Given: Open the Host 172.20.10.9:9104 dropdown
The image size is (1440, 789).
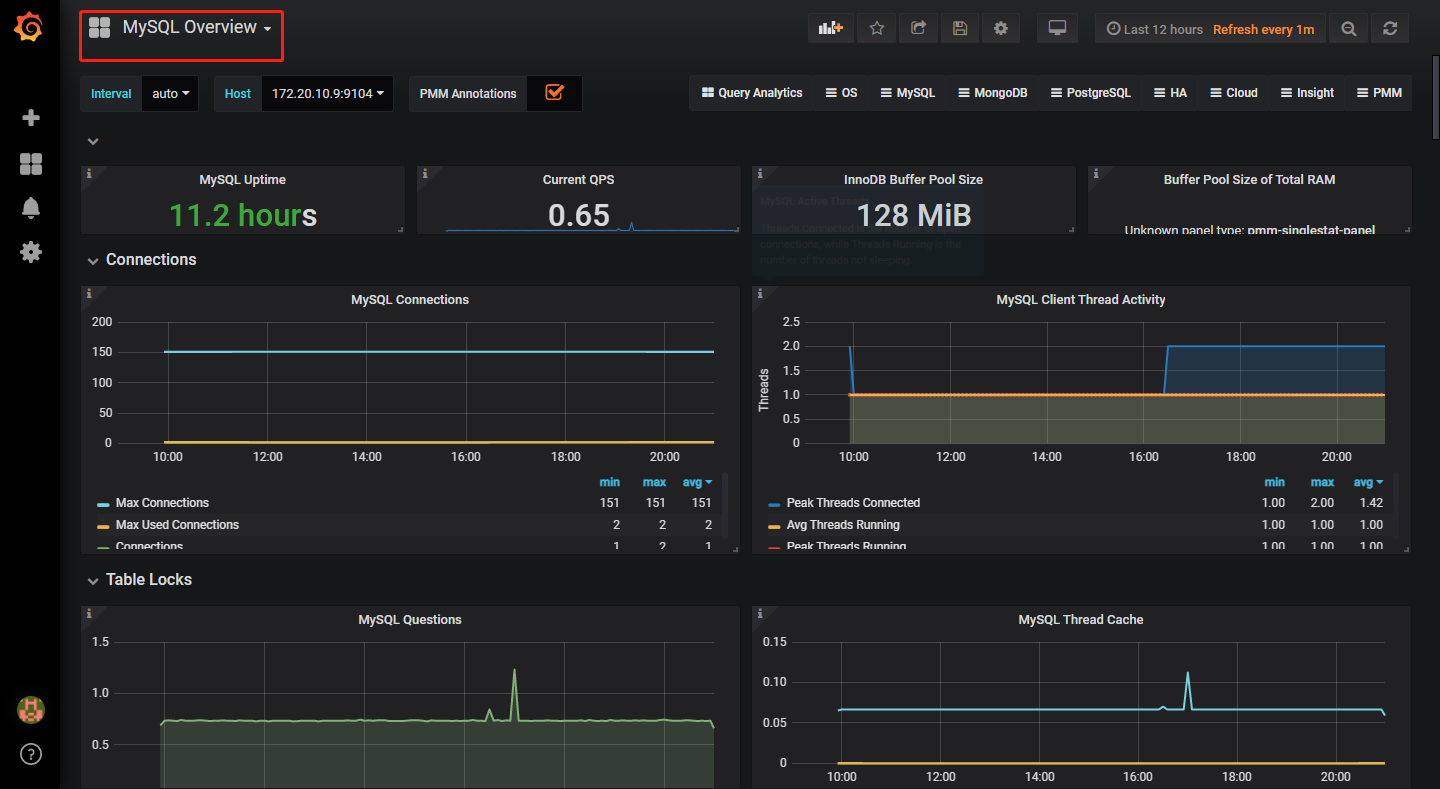Looking at the screenshot, I should click(327, 94).
